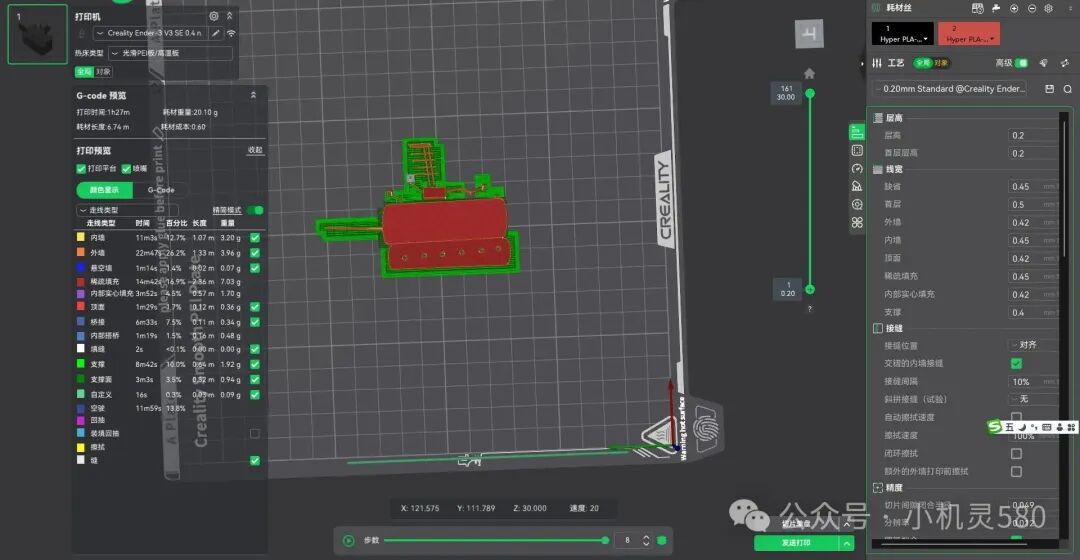Select the 全局 tab under printer panel
1080x560 pixels.
point(84,72)
